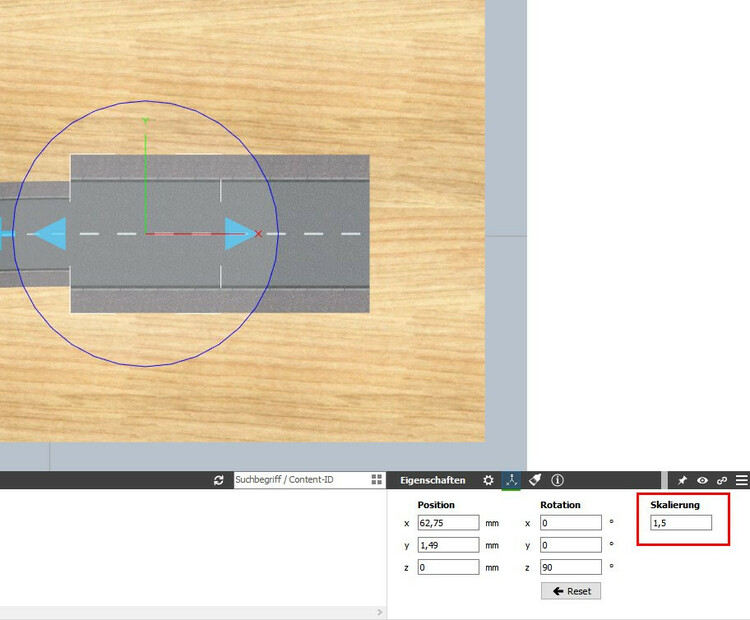
Task: Click the left blue arrow on the road
Action: tap(50, 234)
